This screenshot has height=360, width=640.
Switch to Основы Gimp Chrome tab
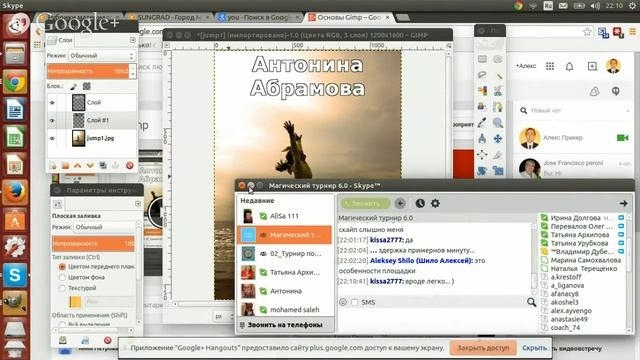(x=349, y=18)
